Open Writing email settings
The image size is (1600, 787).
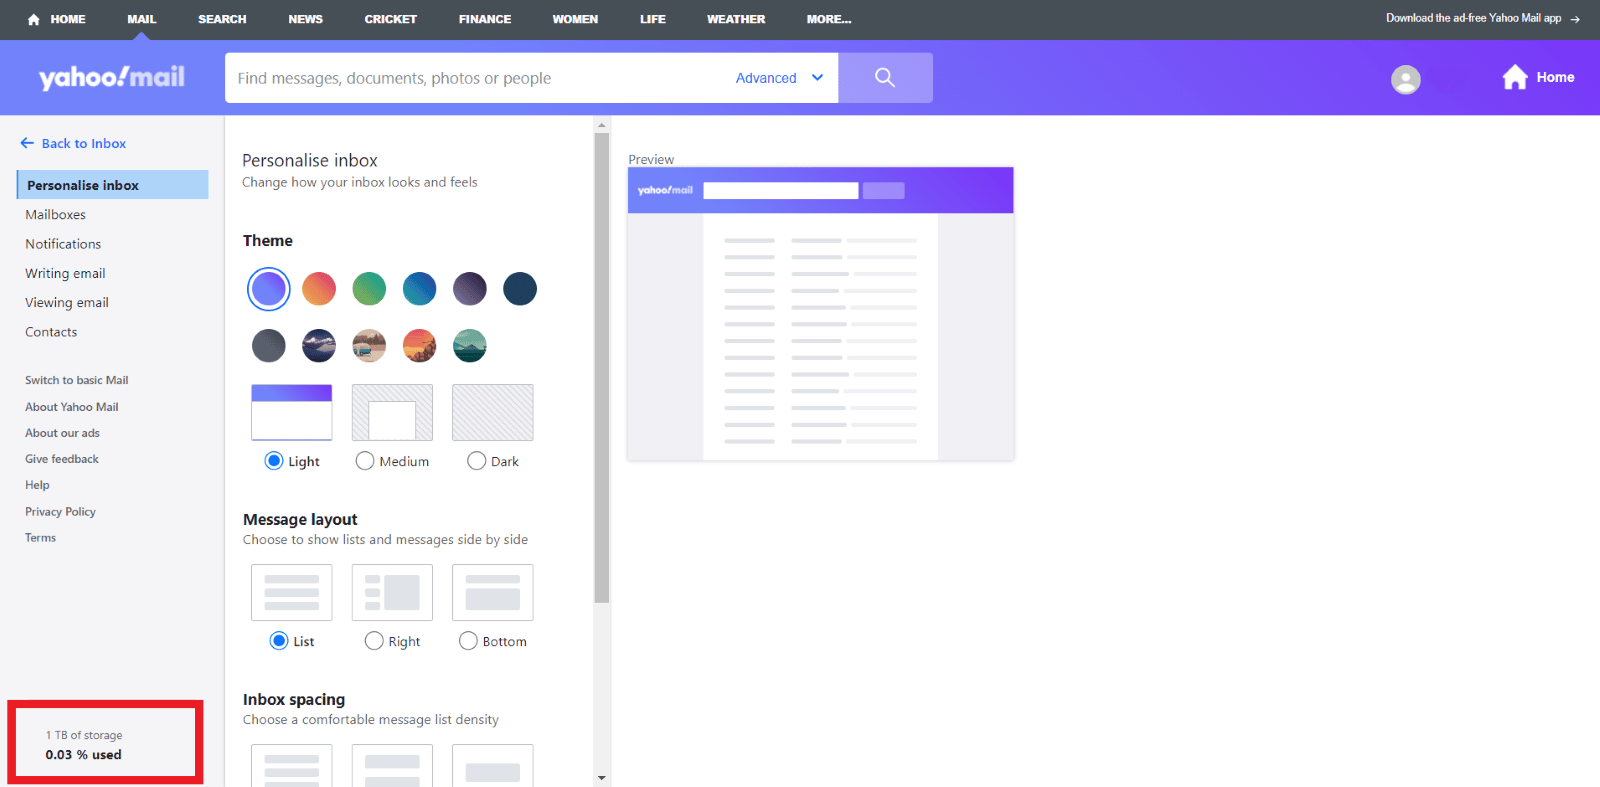pos(65,273)
